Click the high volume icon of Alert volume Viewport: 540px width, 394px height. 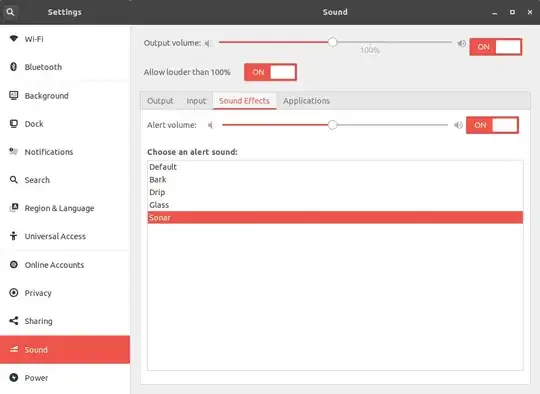(458, 125)
